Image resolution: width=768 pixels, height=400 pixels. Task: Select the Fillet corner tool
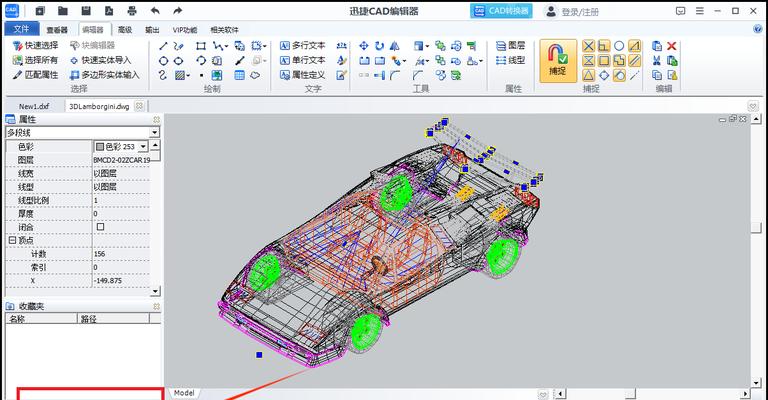395,75
